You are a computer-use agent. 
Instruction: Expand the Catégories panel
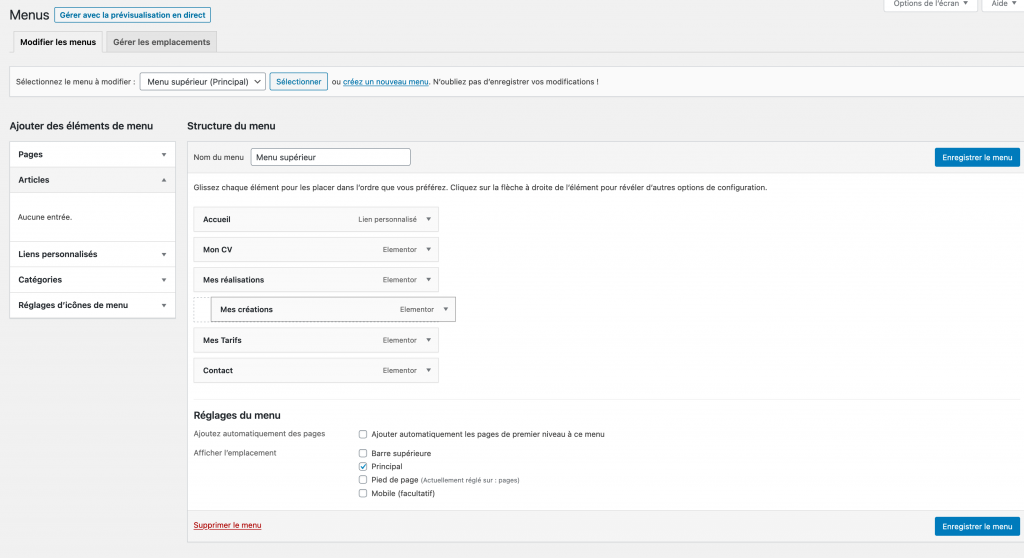click(x=92, y=280)
